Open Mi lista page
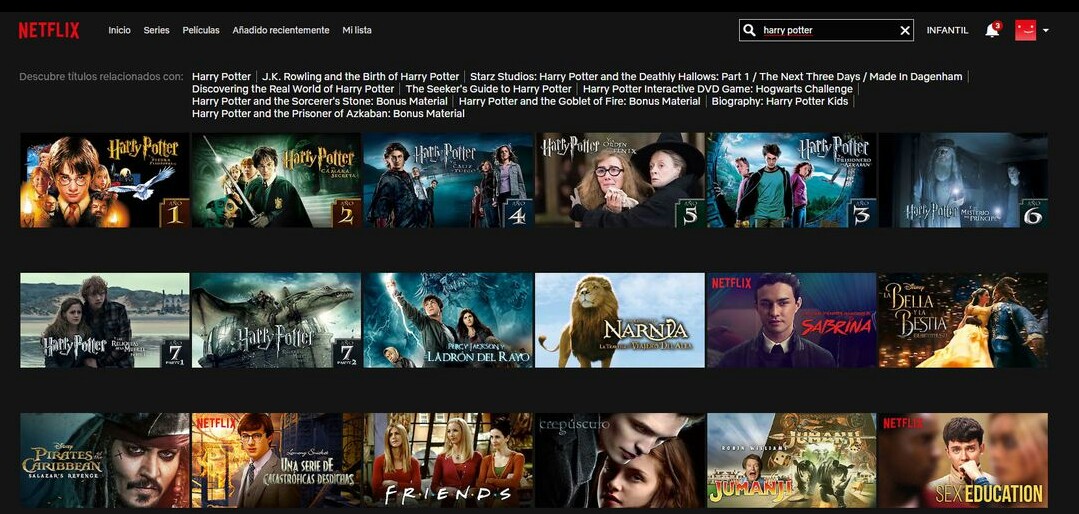 pyautogui.click(x=357, y=30)
